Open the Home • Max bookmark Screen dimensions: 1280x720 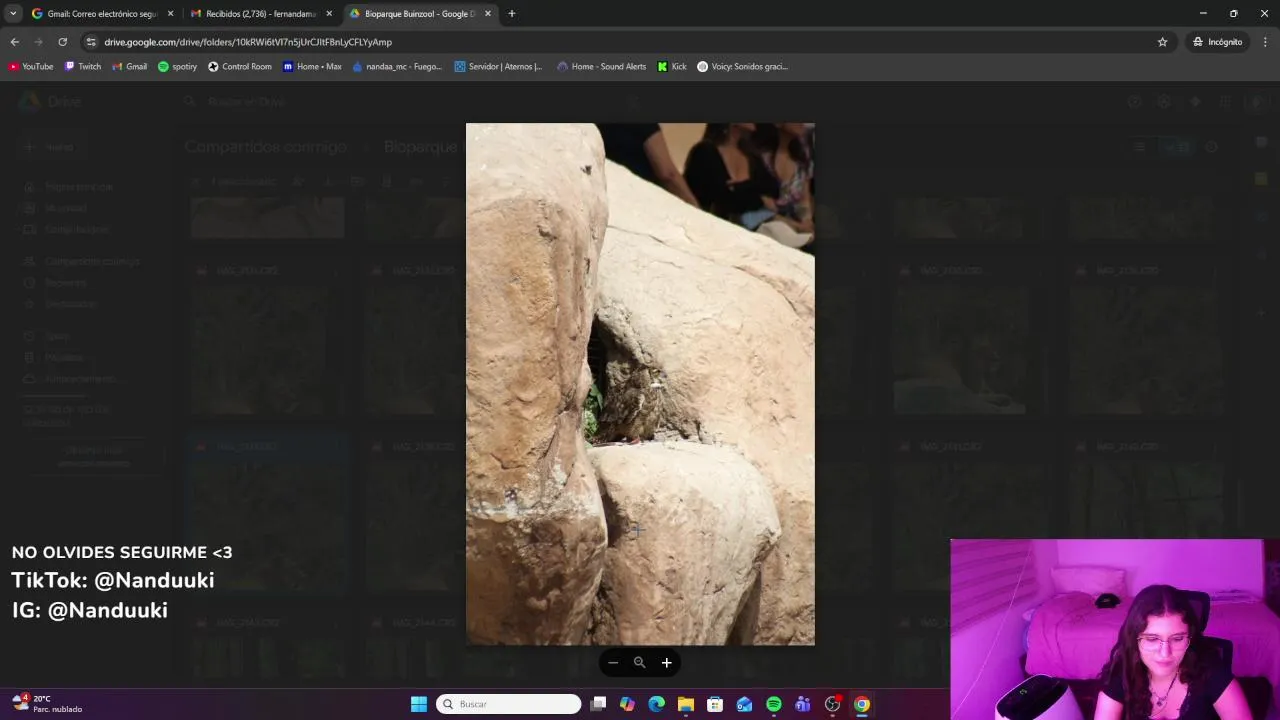coord(312,67)
